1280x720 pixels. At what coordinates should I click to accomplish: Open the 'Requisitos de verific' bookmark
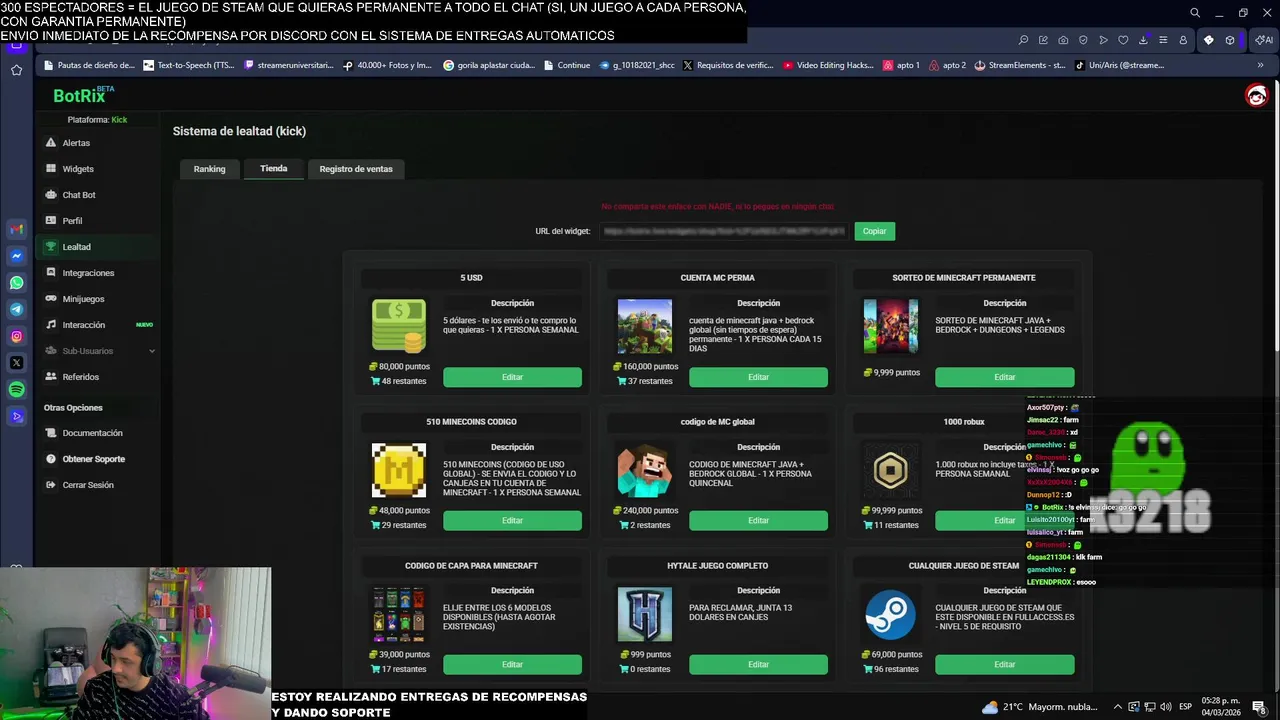[728, 65]
